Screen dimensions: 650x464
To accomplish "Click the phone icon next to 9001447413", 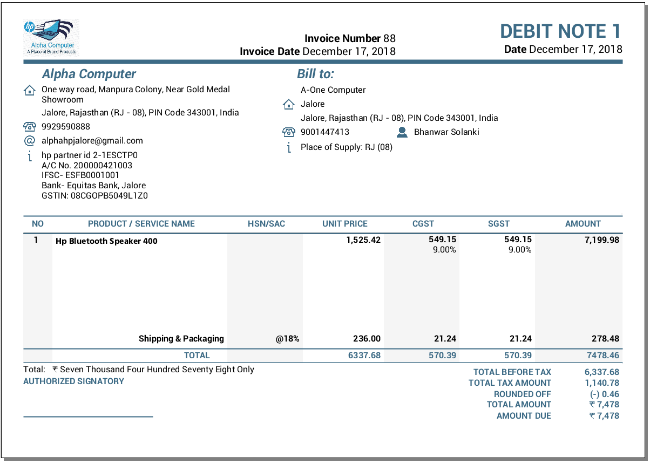I will (288, 132).
